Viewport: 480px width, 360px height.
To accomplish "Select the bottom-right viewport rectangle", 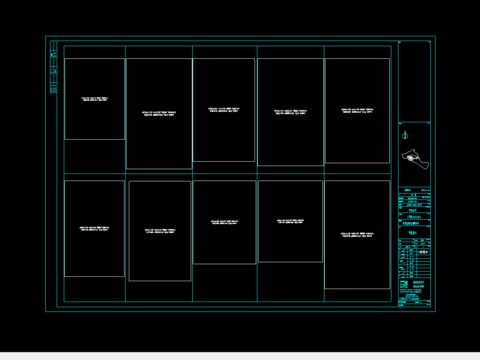I will point(357,235).
